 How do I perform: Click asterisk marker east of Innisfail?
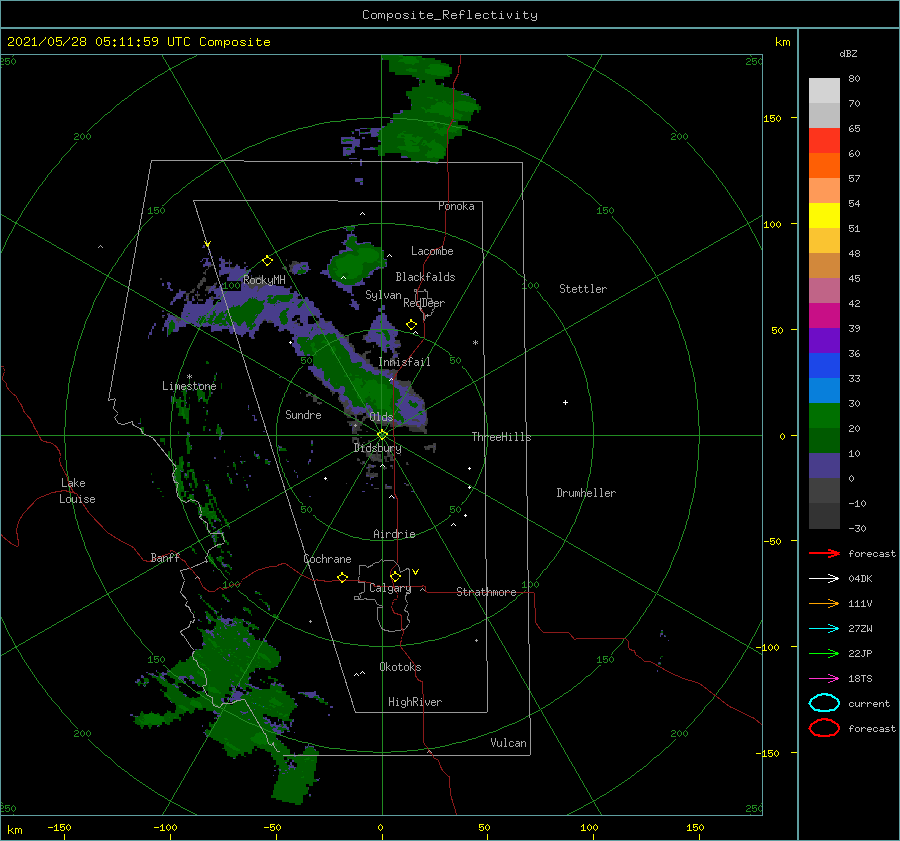coord(475,343)
